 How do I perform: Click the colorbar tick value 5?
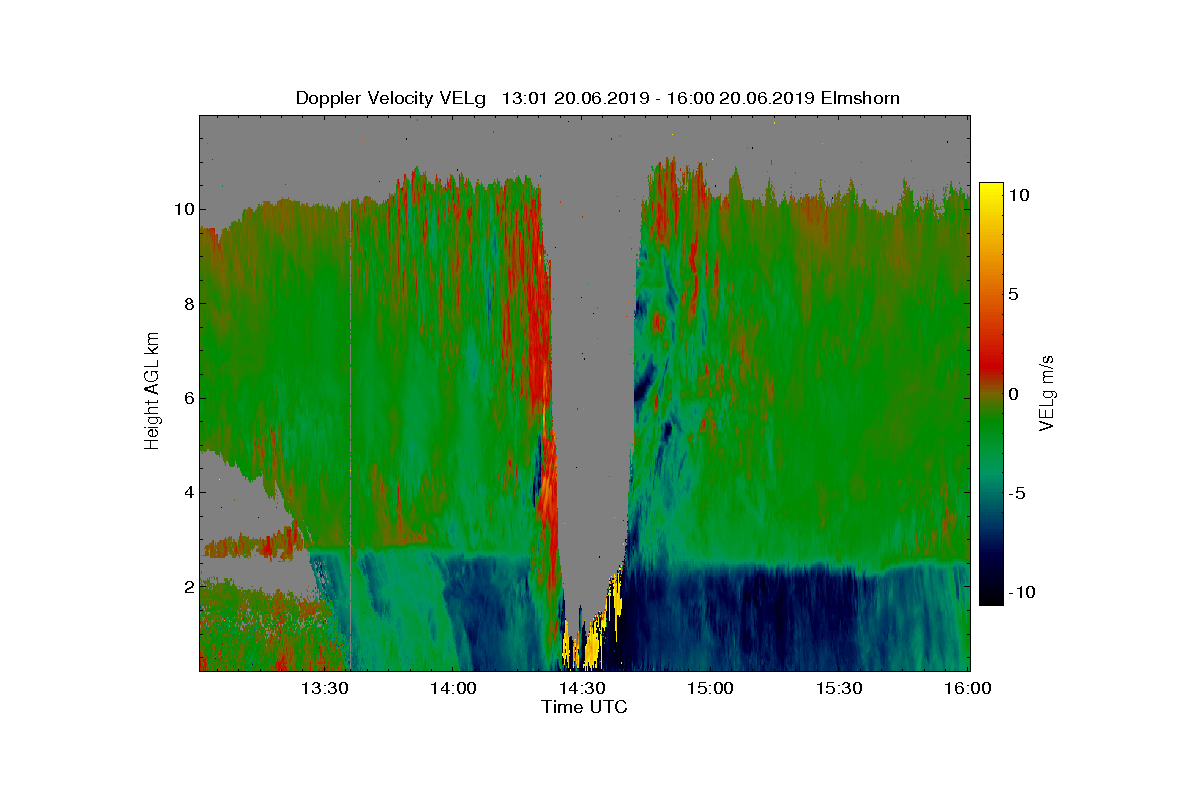click(1013, 295)
